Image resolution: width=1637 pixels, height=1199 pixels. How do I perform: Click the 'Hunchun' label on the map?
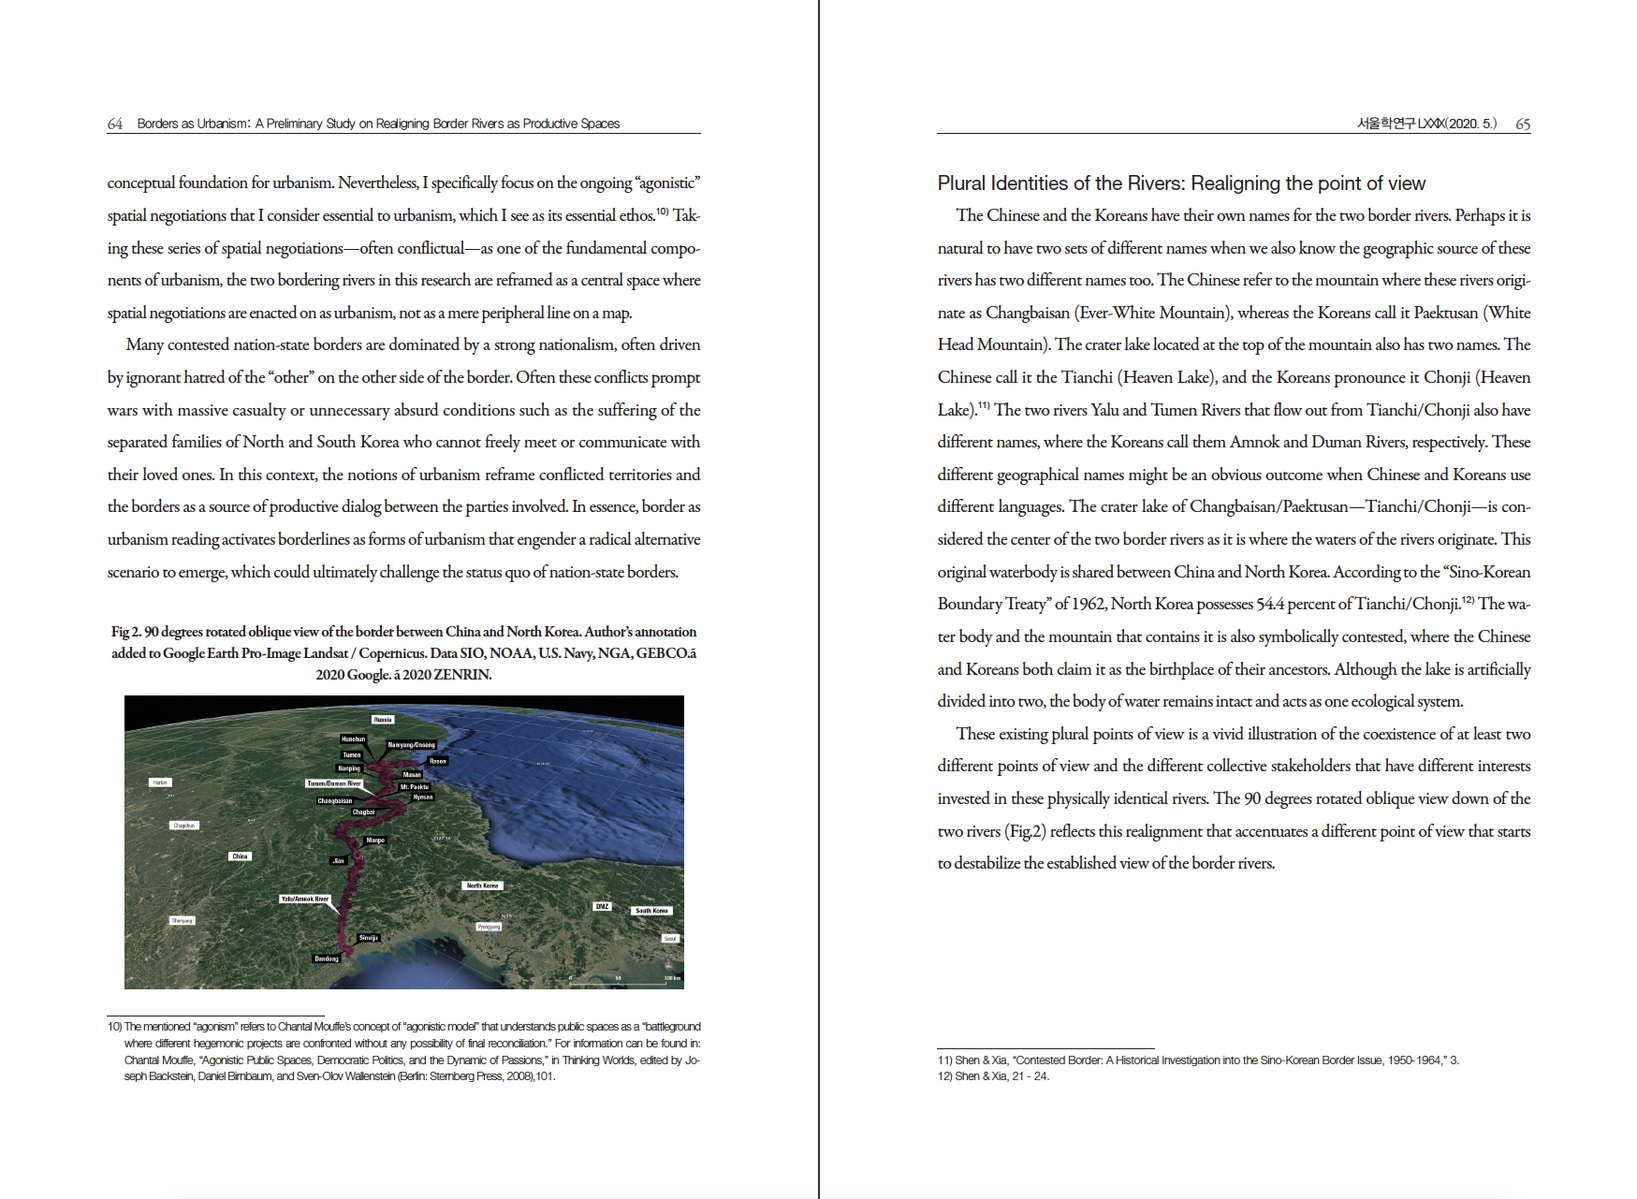353,739
